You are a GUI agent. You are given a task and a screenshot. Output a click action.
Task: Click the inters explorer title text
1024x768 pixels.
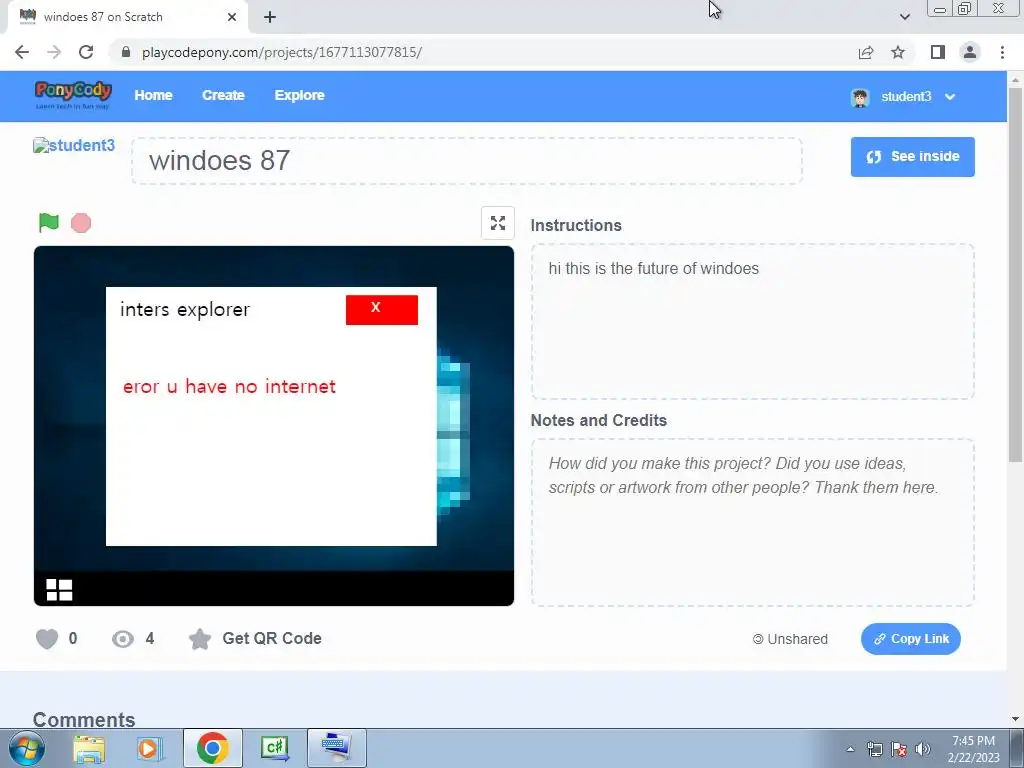tap(185, 310)
